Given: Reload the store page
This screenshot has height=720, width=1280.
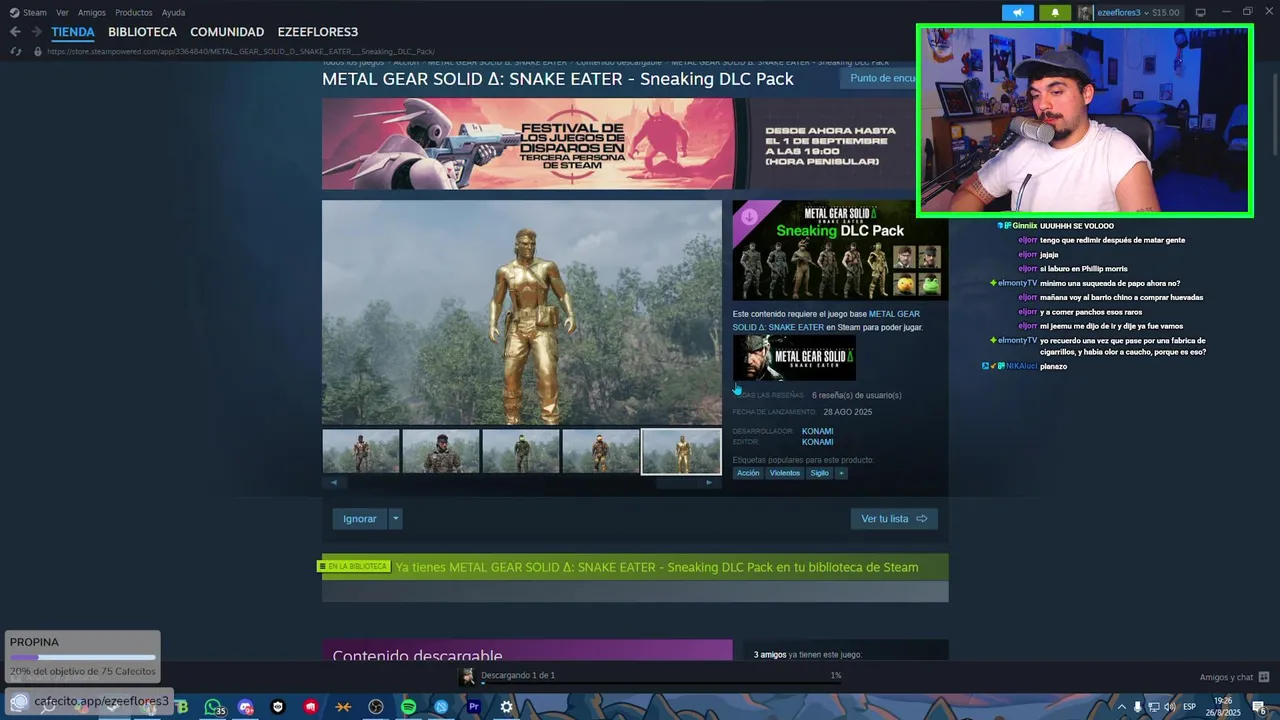Looking at the screenshot, I should (x=15, y=51).
